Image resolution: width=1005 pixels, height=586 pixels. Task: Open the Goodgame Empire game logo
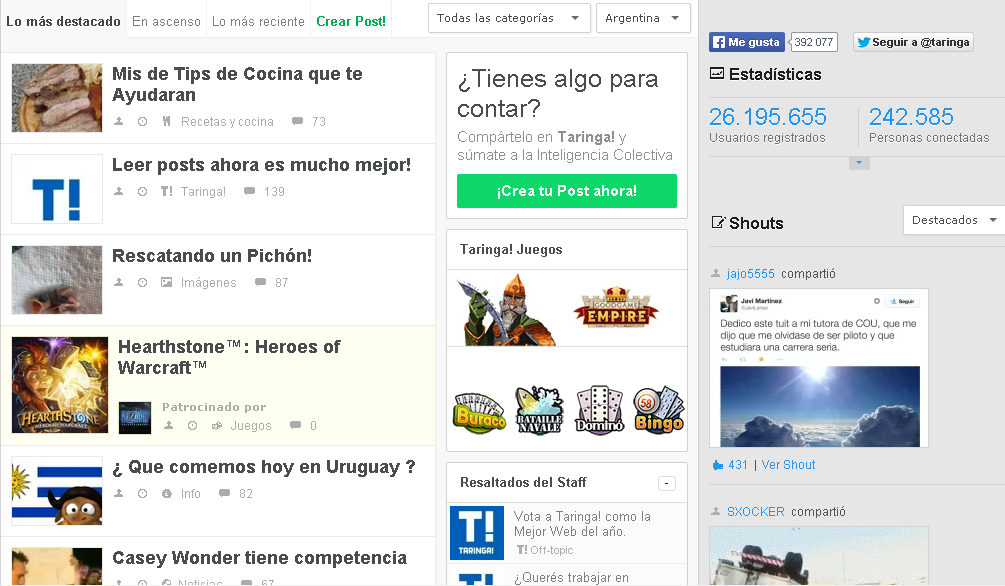615,308
